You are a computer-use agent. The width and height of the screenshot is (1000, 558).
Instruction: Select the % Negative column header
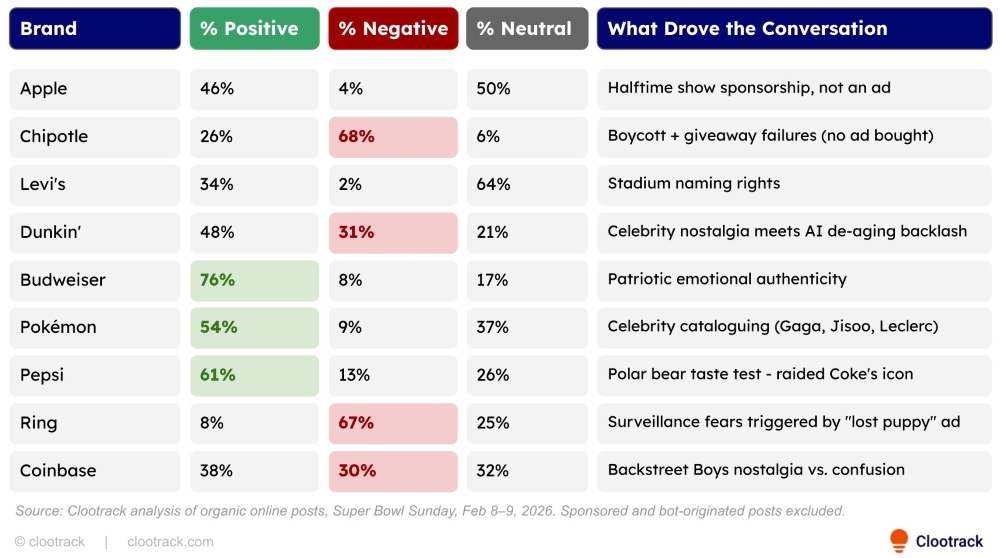pos(393,29)
